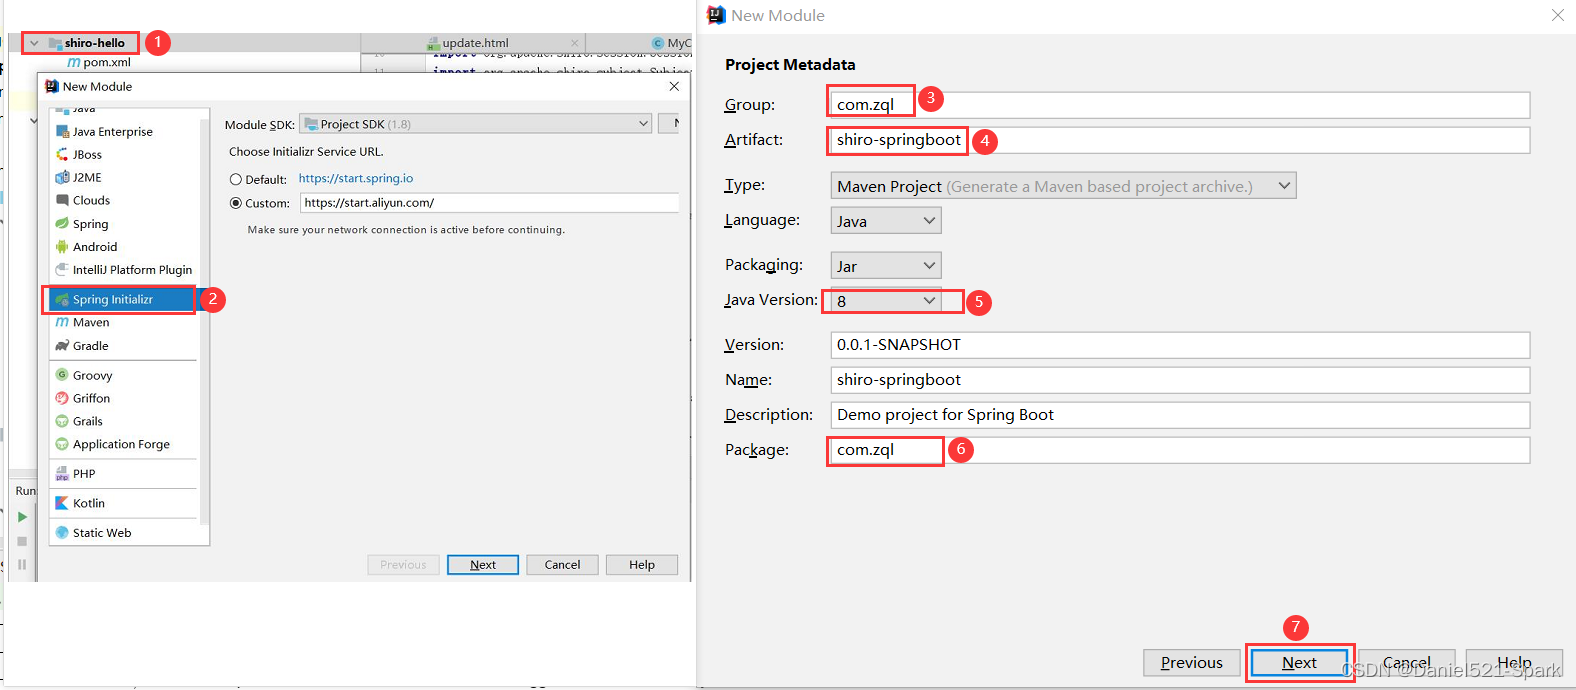Open the Java Version dropdown
This screenshot has width=1576, height=690.
pyautogui.click(x=886, y=301)
